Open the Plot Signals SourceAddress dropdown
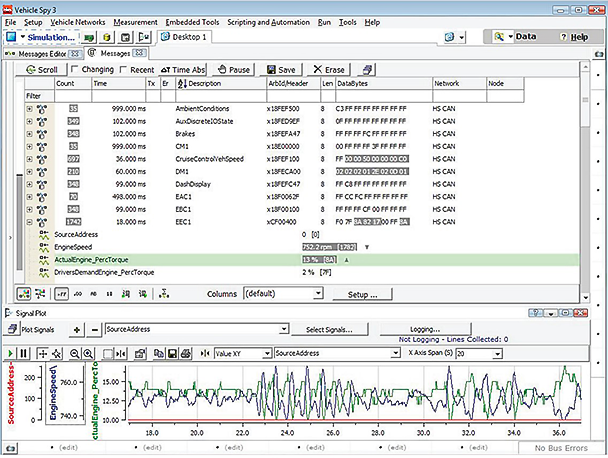The height and width of the screenshot is (458, 608). pos(284,329)
